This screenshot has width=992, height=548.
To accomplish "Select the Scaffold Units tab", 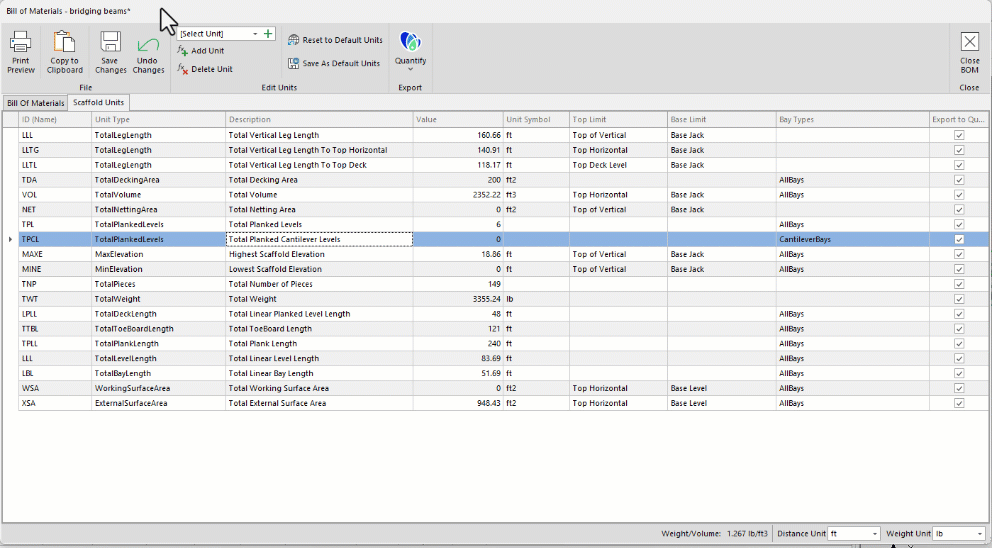I will (x=98, y=103).
